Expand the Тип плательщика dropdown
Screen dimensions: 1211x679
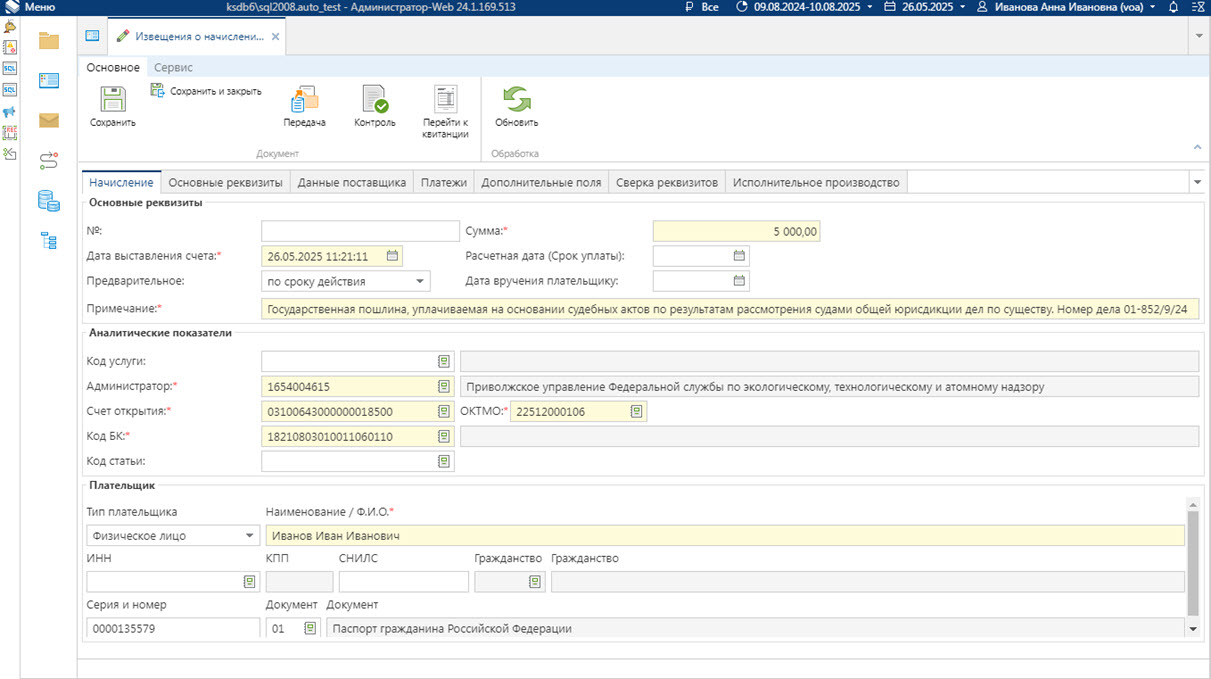click(250, 536)
